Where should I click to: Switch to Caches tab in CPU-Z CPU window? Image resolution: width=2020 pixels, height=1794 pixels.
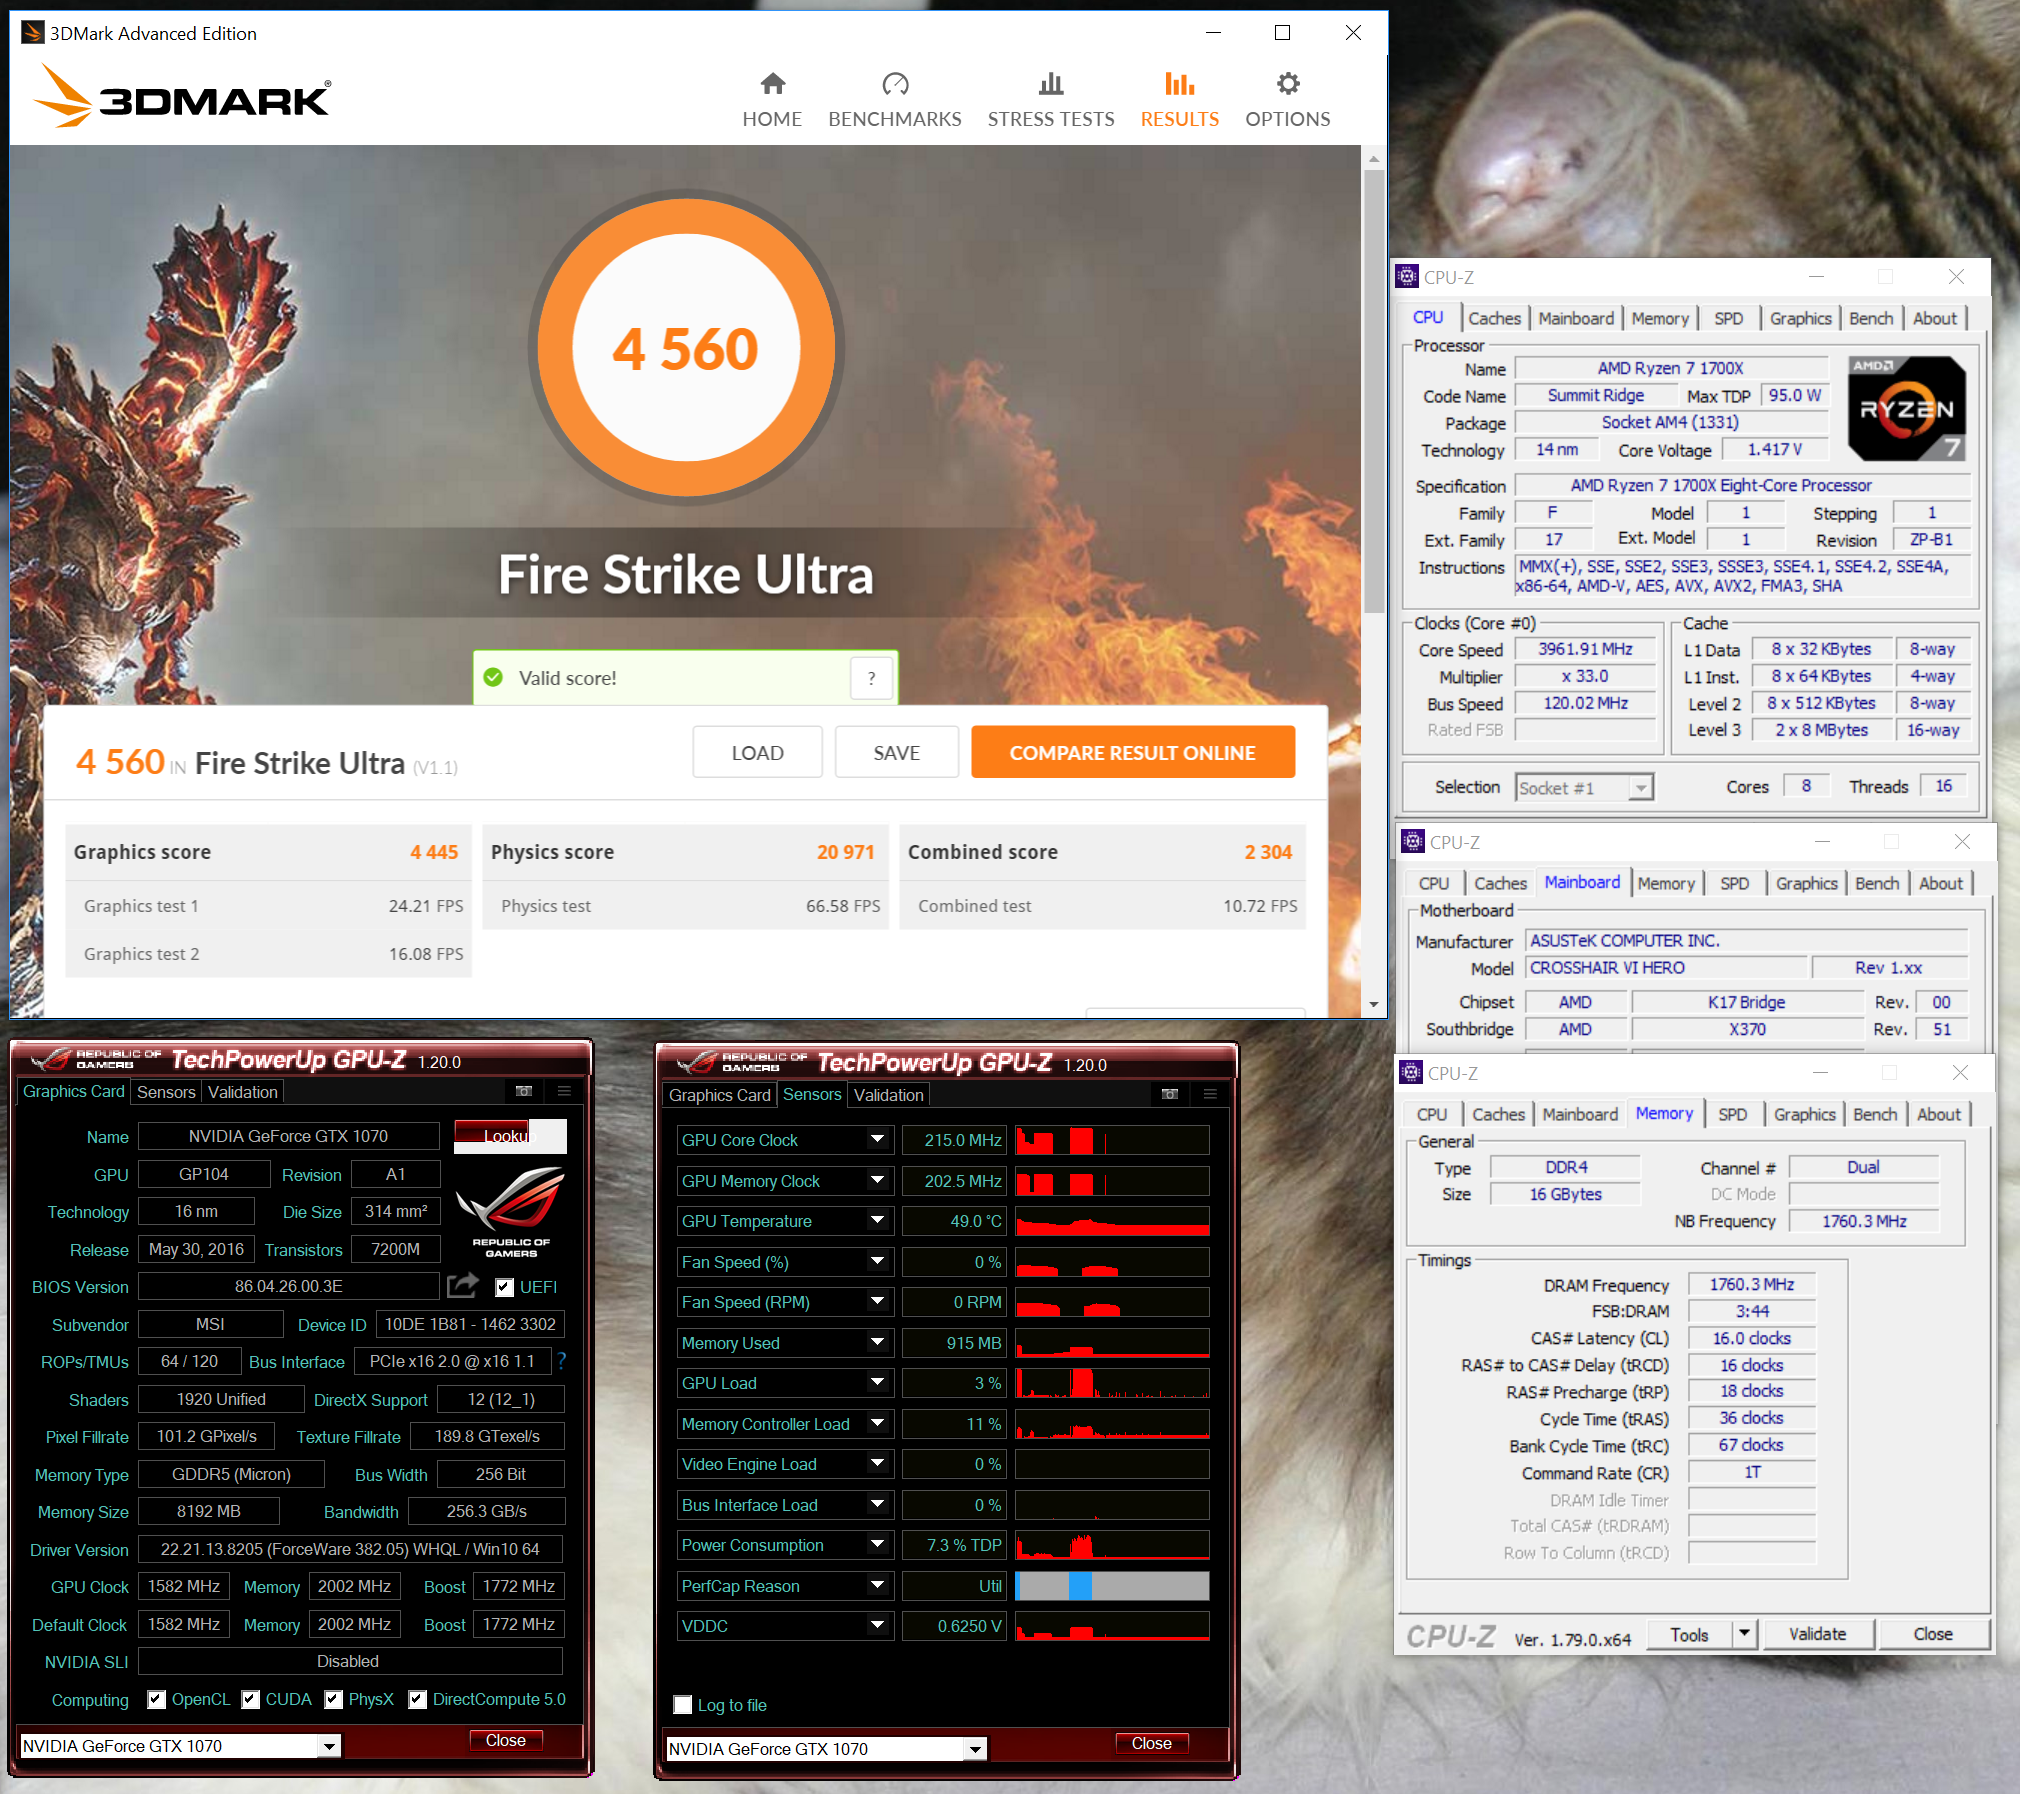tap(1494, 318)
